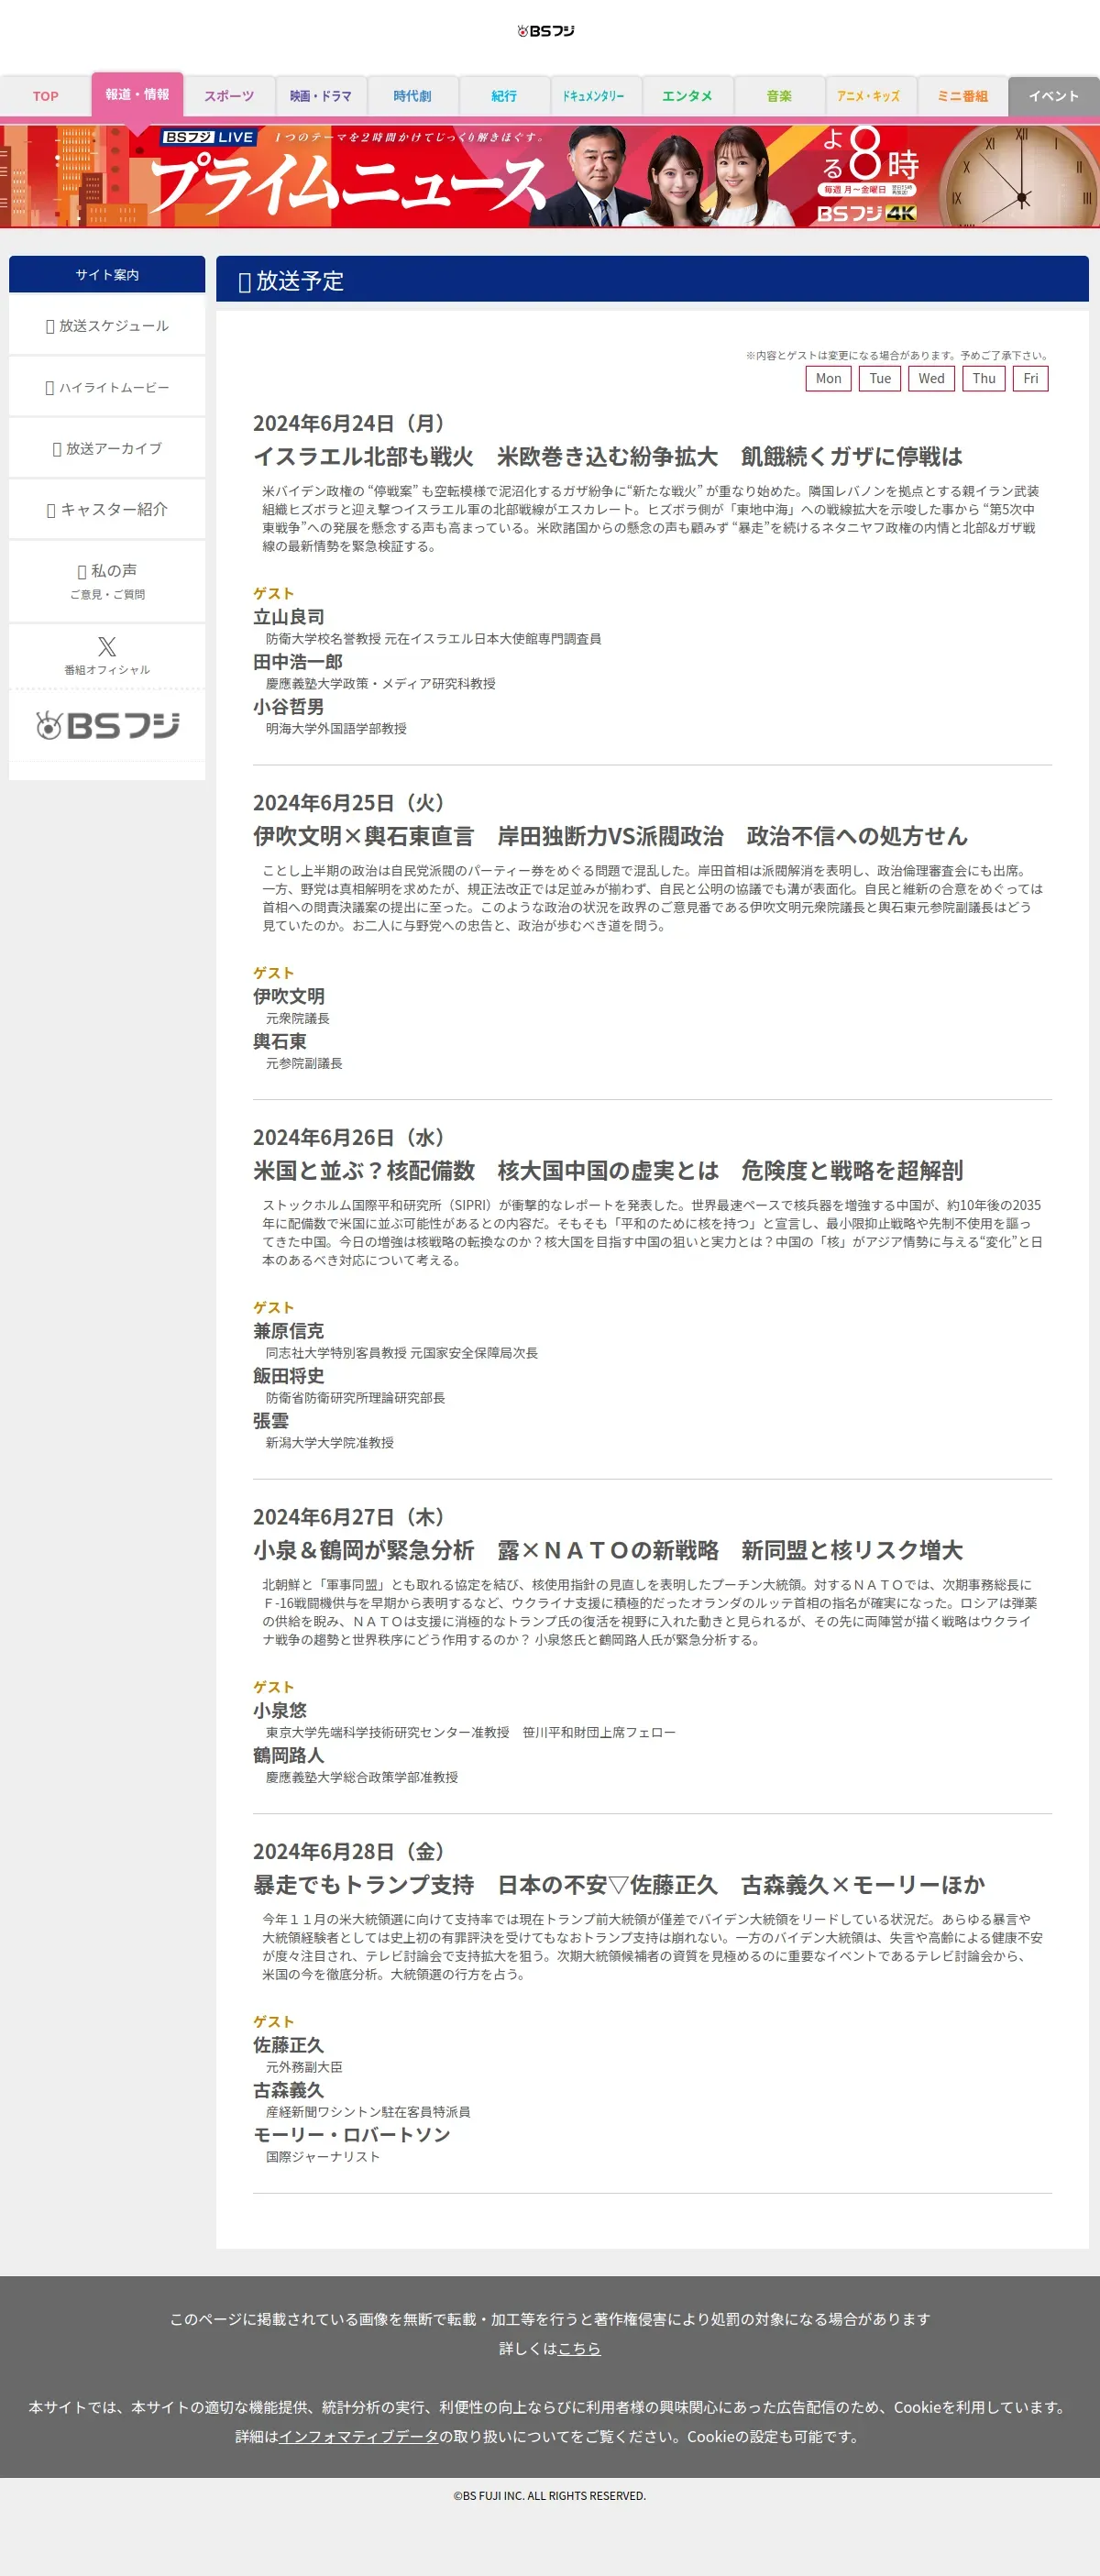The image size is (1100, 2576).
Task: Click the 2024年6月24日（月） date heading
Action: point(349,423)
